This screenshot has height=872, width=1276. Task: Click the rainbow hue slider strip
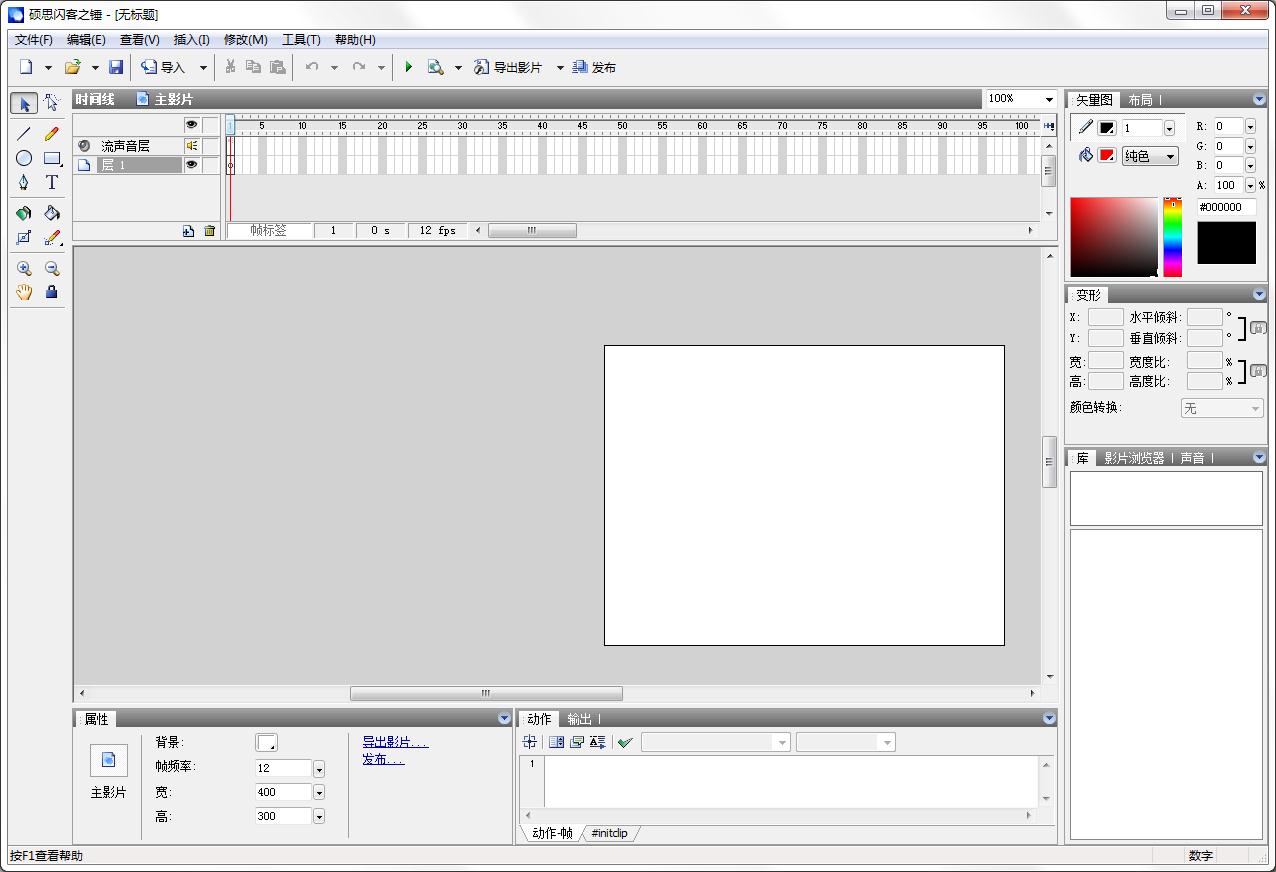pyautogui.click(x=1172, y=238)
